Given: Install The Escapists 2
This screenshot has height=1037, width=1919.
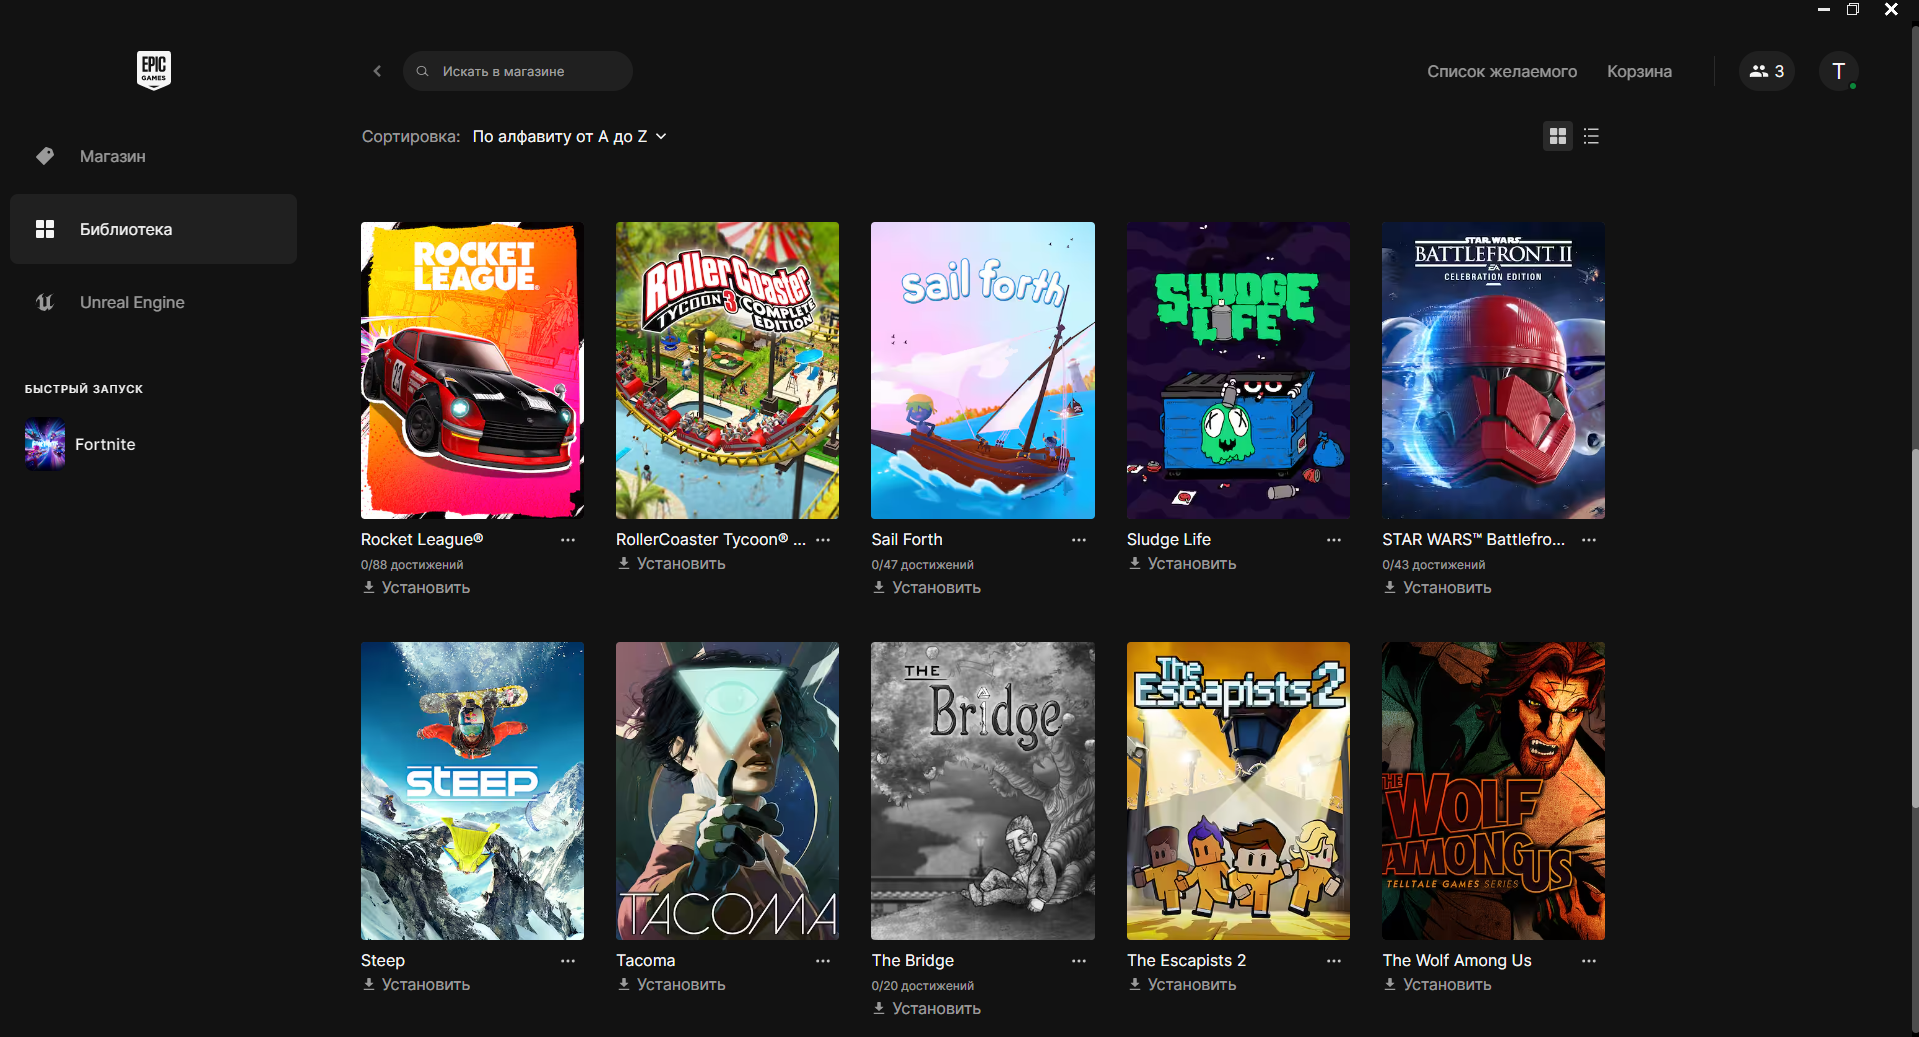Looking at the screenshot, I should (x=1182, y=985).
